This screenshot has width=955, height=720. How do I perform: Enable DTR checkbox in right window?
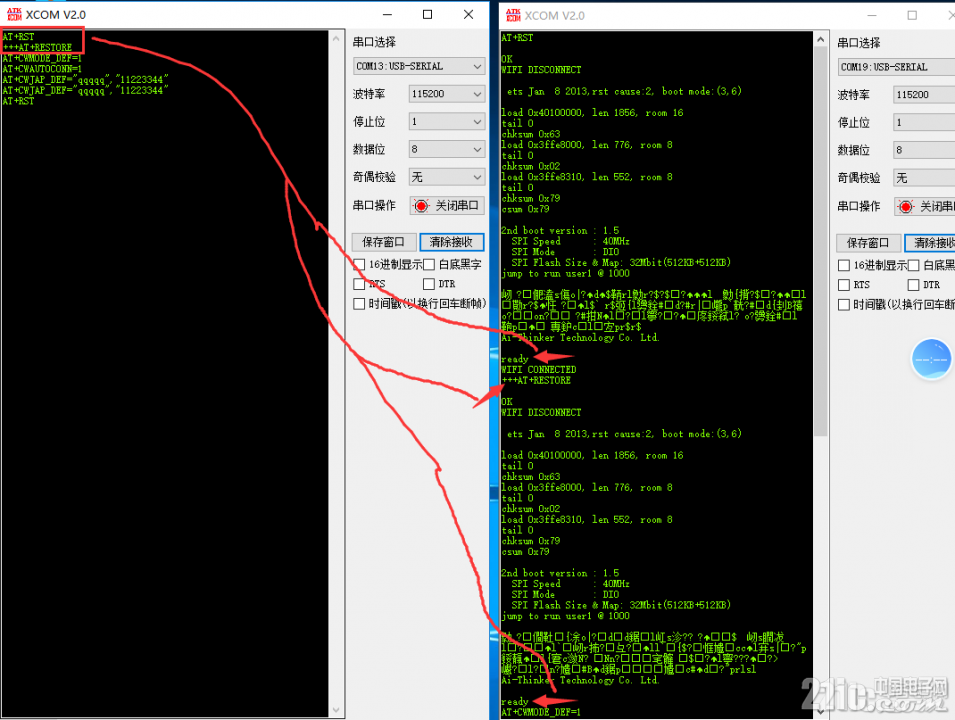(913, 285)
